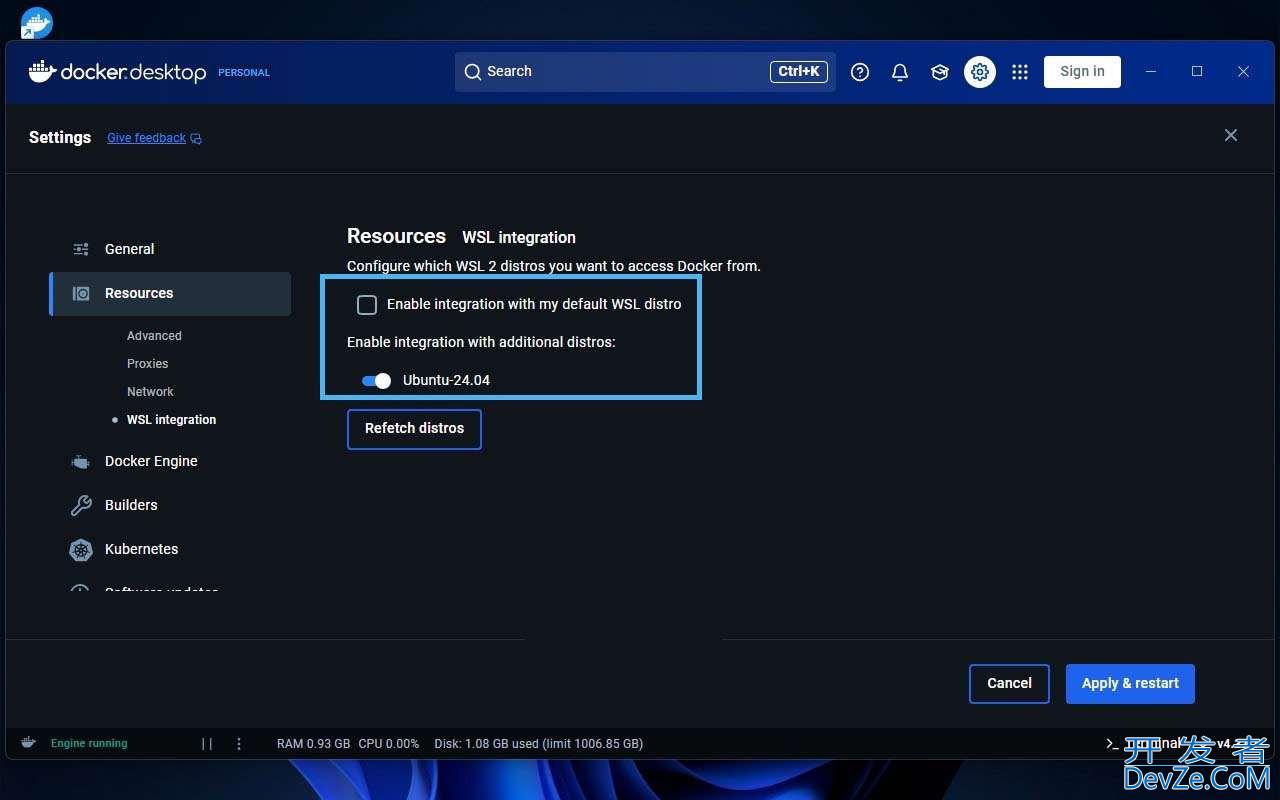
Task: Select the Resources settings section
Action: click(170, 293)
